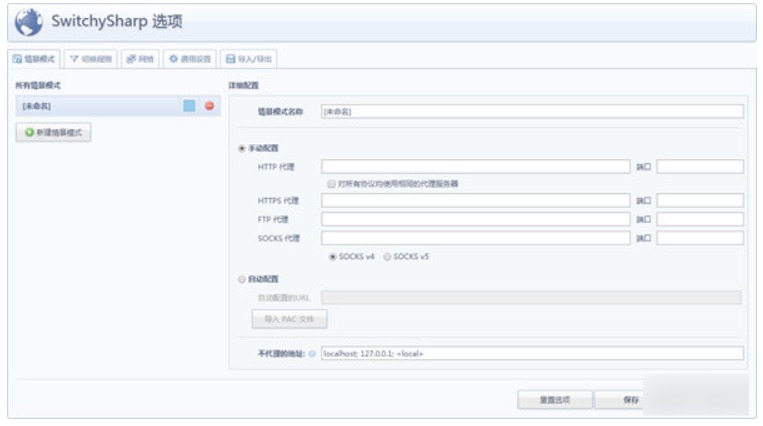Click the SOCKS 代理 port field
Screen dimensions: 763x426
coord(700,238)
